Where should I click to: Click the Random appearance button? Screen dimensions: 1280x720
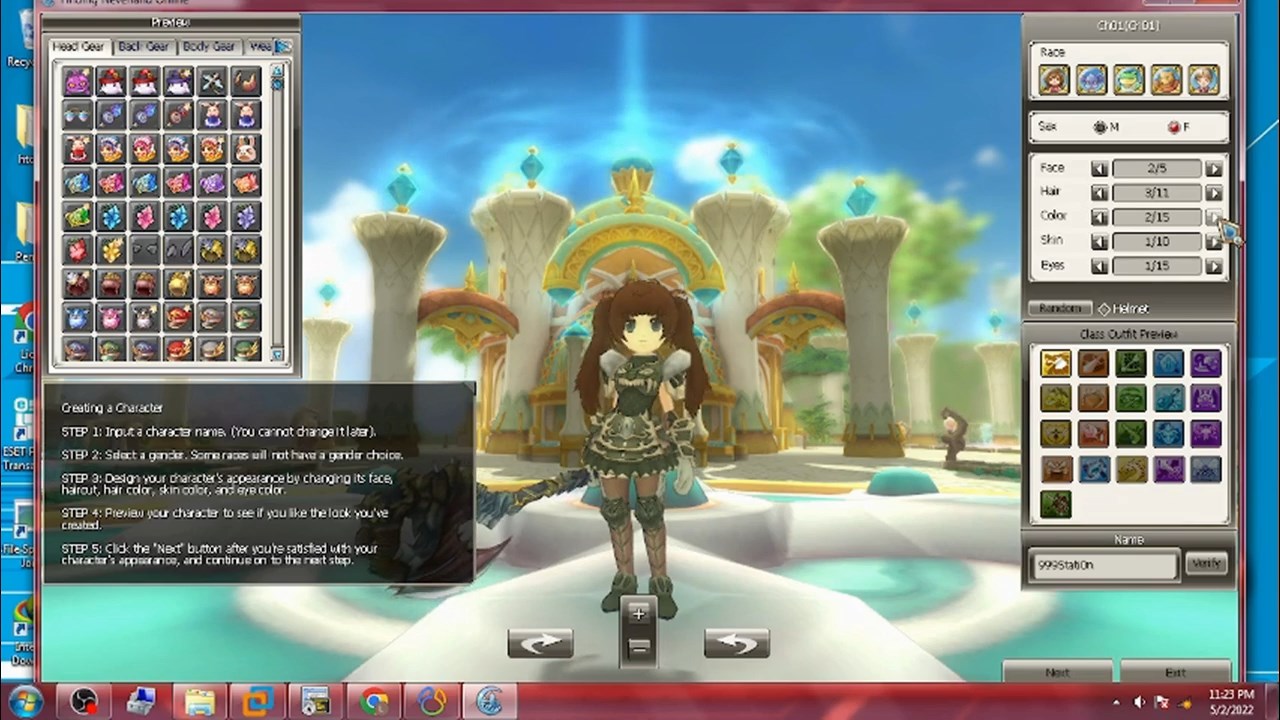tap(1059, 309)
